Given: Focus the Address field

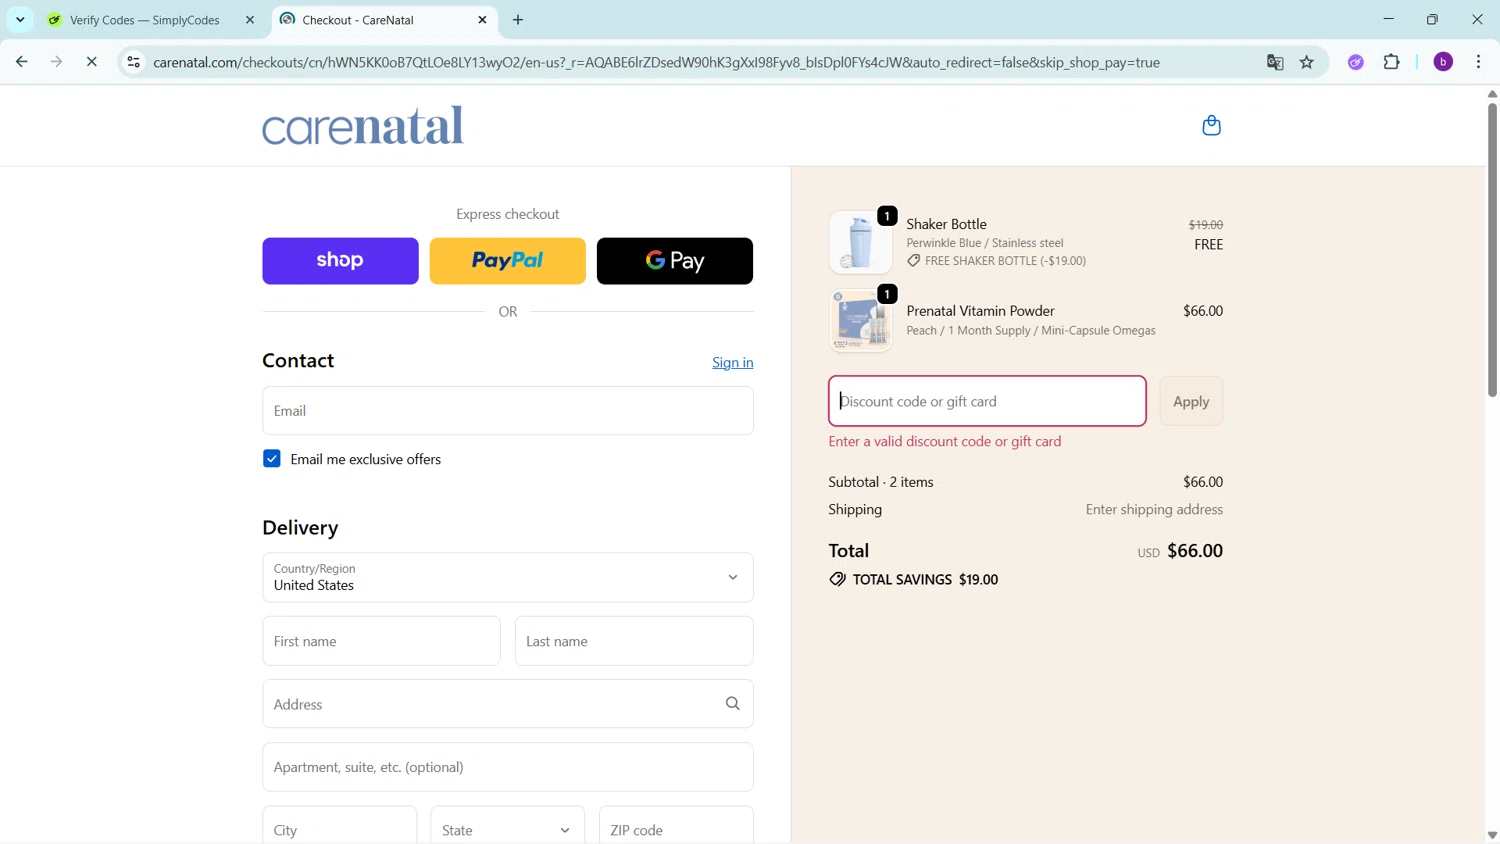Looking at the screenshot, I should 508,704.
